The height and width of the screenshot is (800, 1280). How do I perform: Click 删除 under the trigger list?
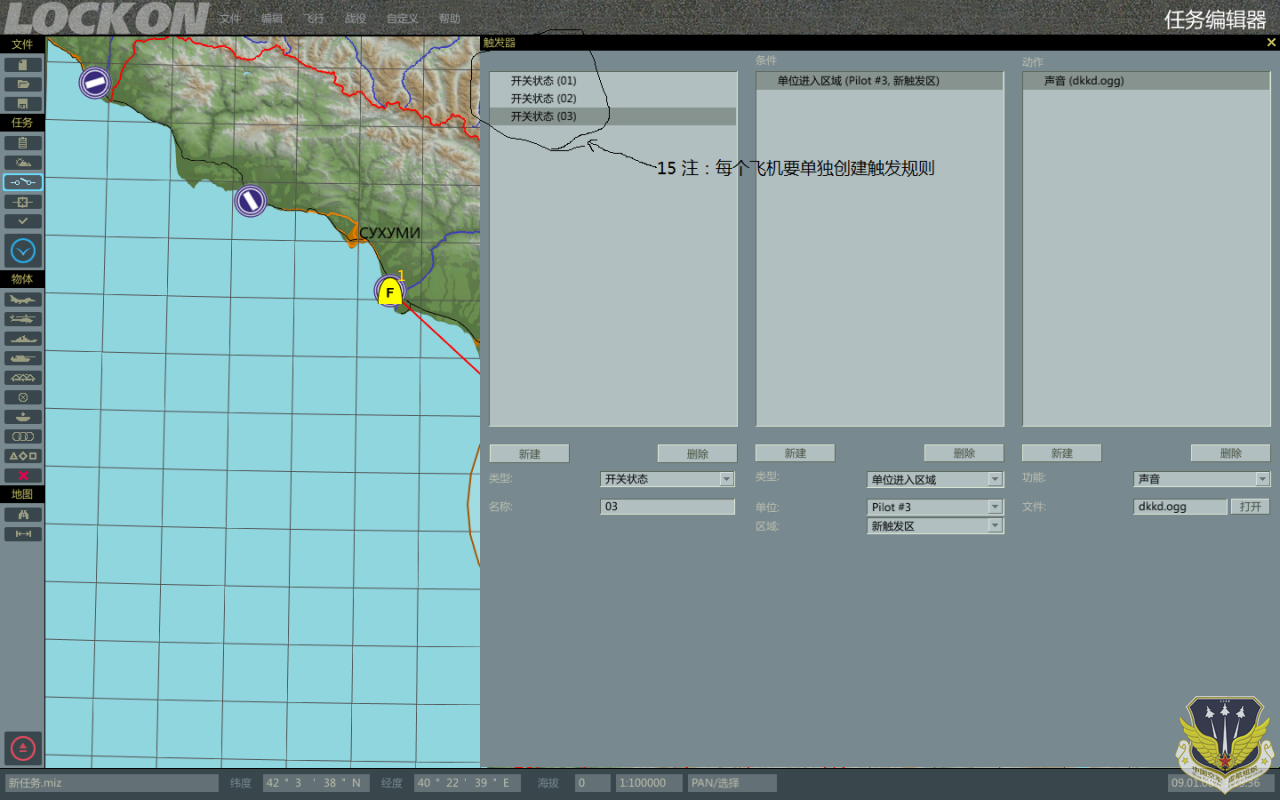click(x=697, y=454)
